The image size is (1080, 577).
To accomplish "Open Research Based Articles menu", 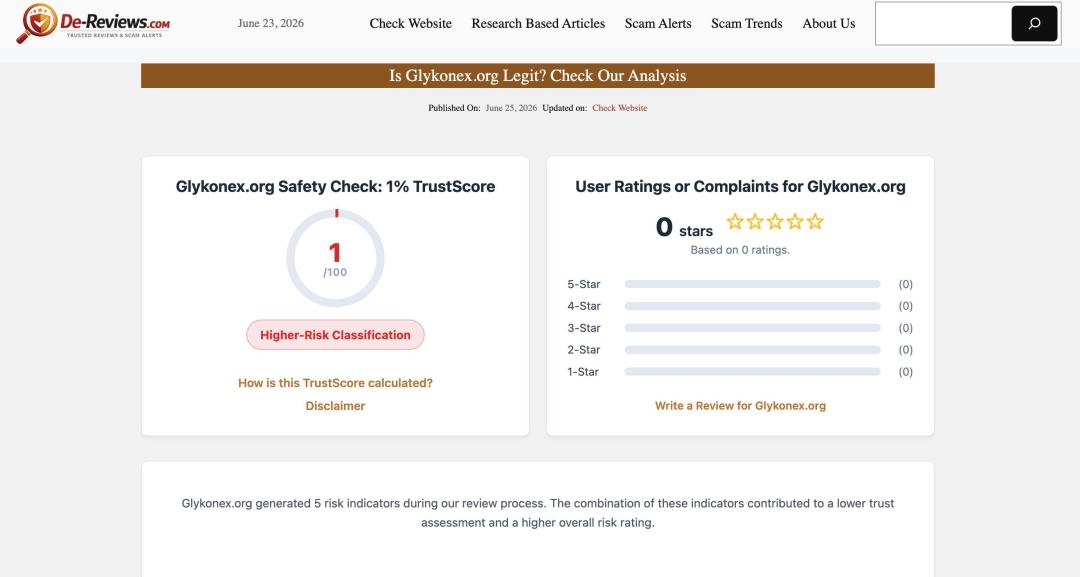I will (538, 23).
